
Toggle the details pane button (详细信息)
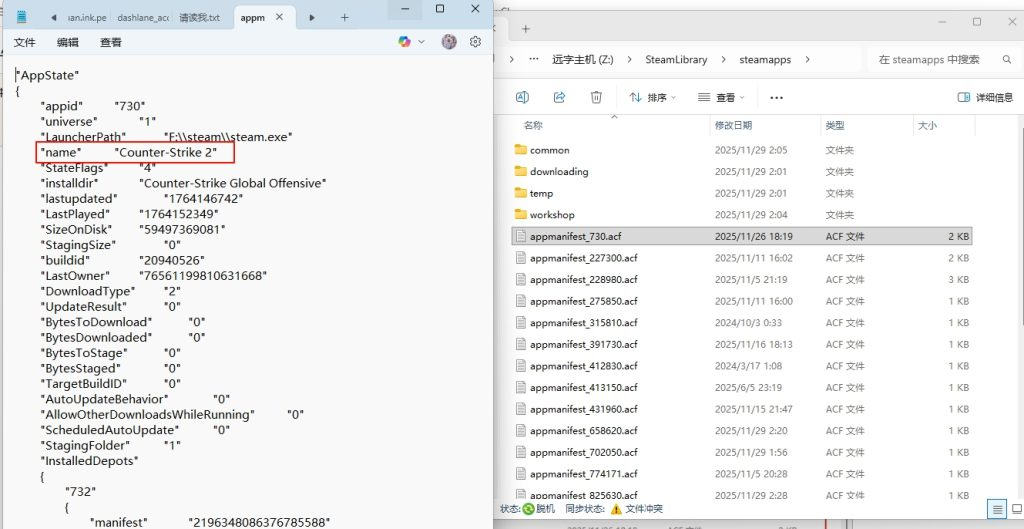(x=984, y=97)
